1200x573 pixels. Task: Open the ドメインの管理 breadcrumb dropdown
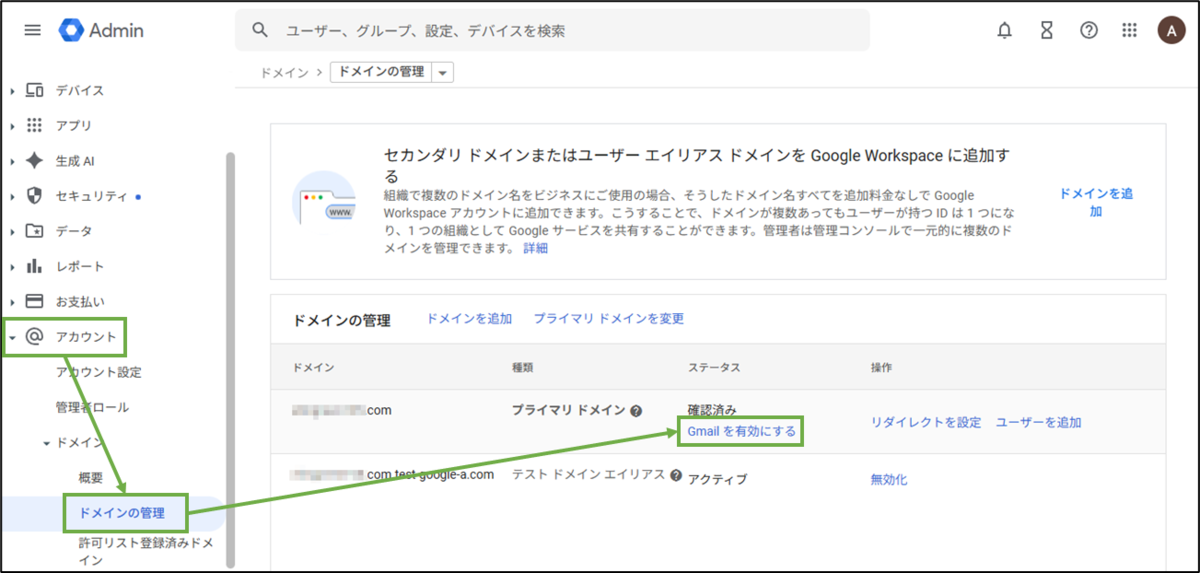[443, 73]
